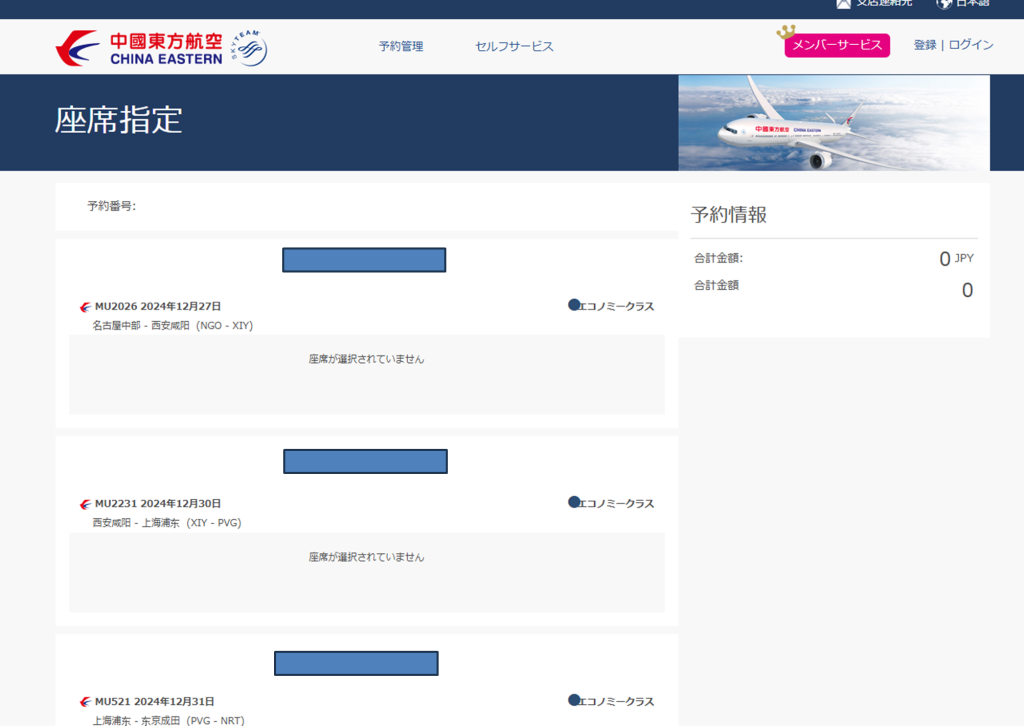The height and width of the screenshot is (726, 1024).
Task: Click airline icon beside flight MU2026
Action: tap(85, 307)
